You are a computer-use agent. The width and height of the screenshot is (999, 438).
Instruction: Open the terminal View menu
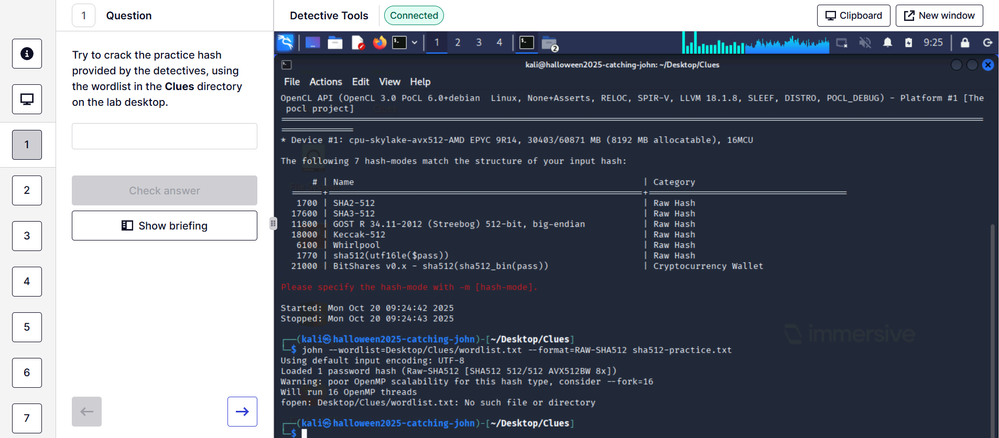(390, 82)
